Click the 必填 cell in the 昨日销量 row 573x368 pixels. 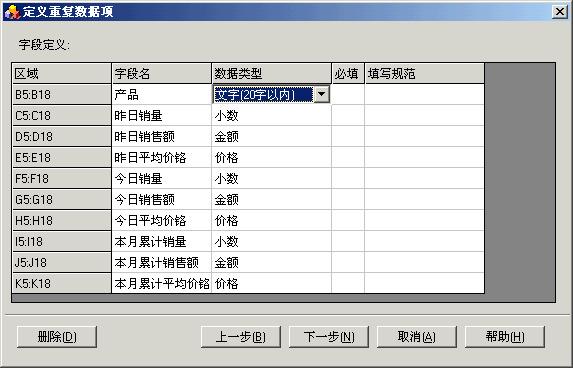(x=348, y=115)
